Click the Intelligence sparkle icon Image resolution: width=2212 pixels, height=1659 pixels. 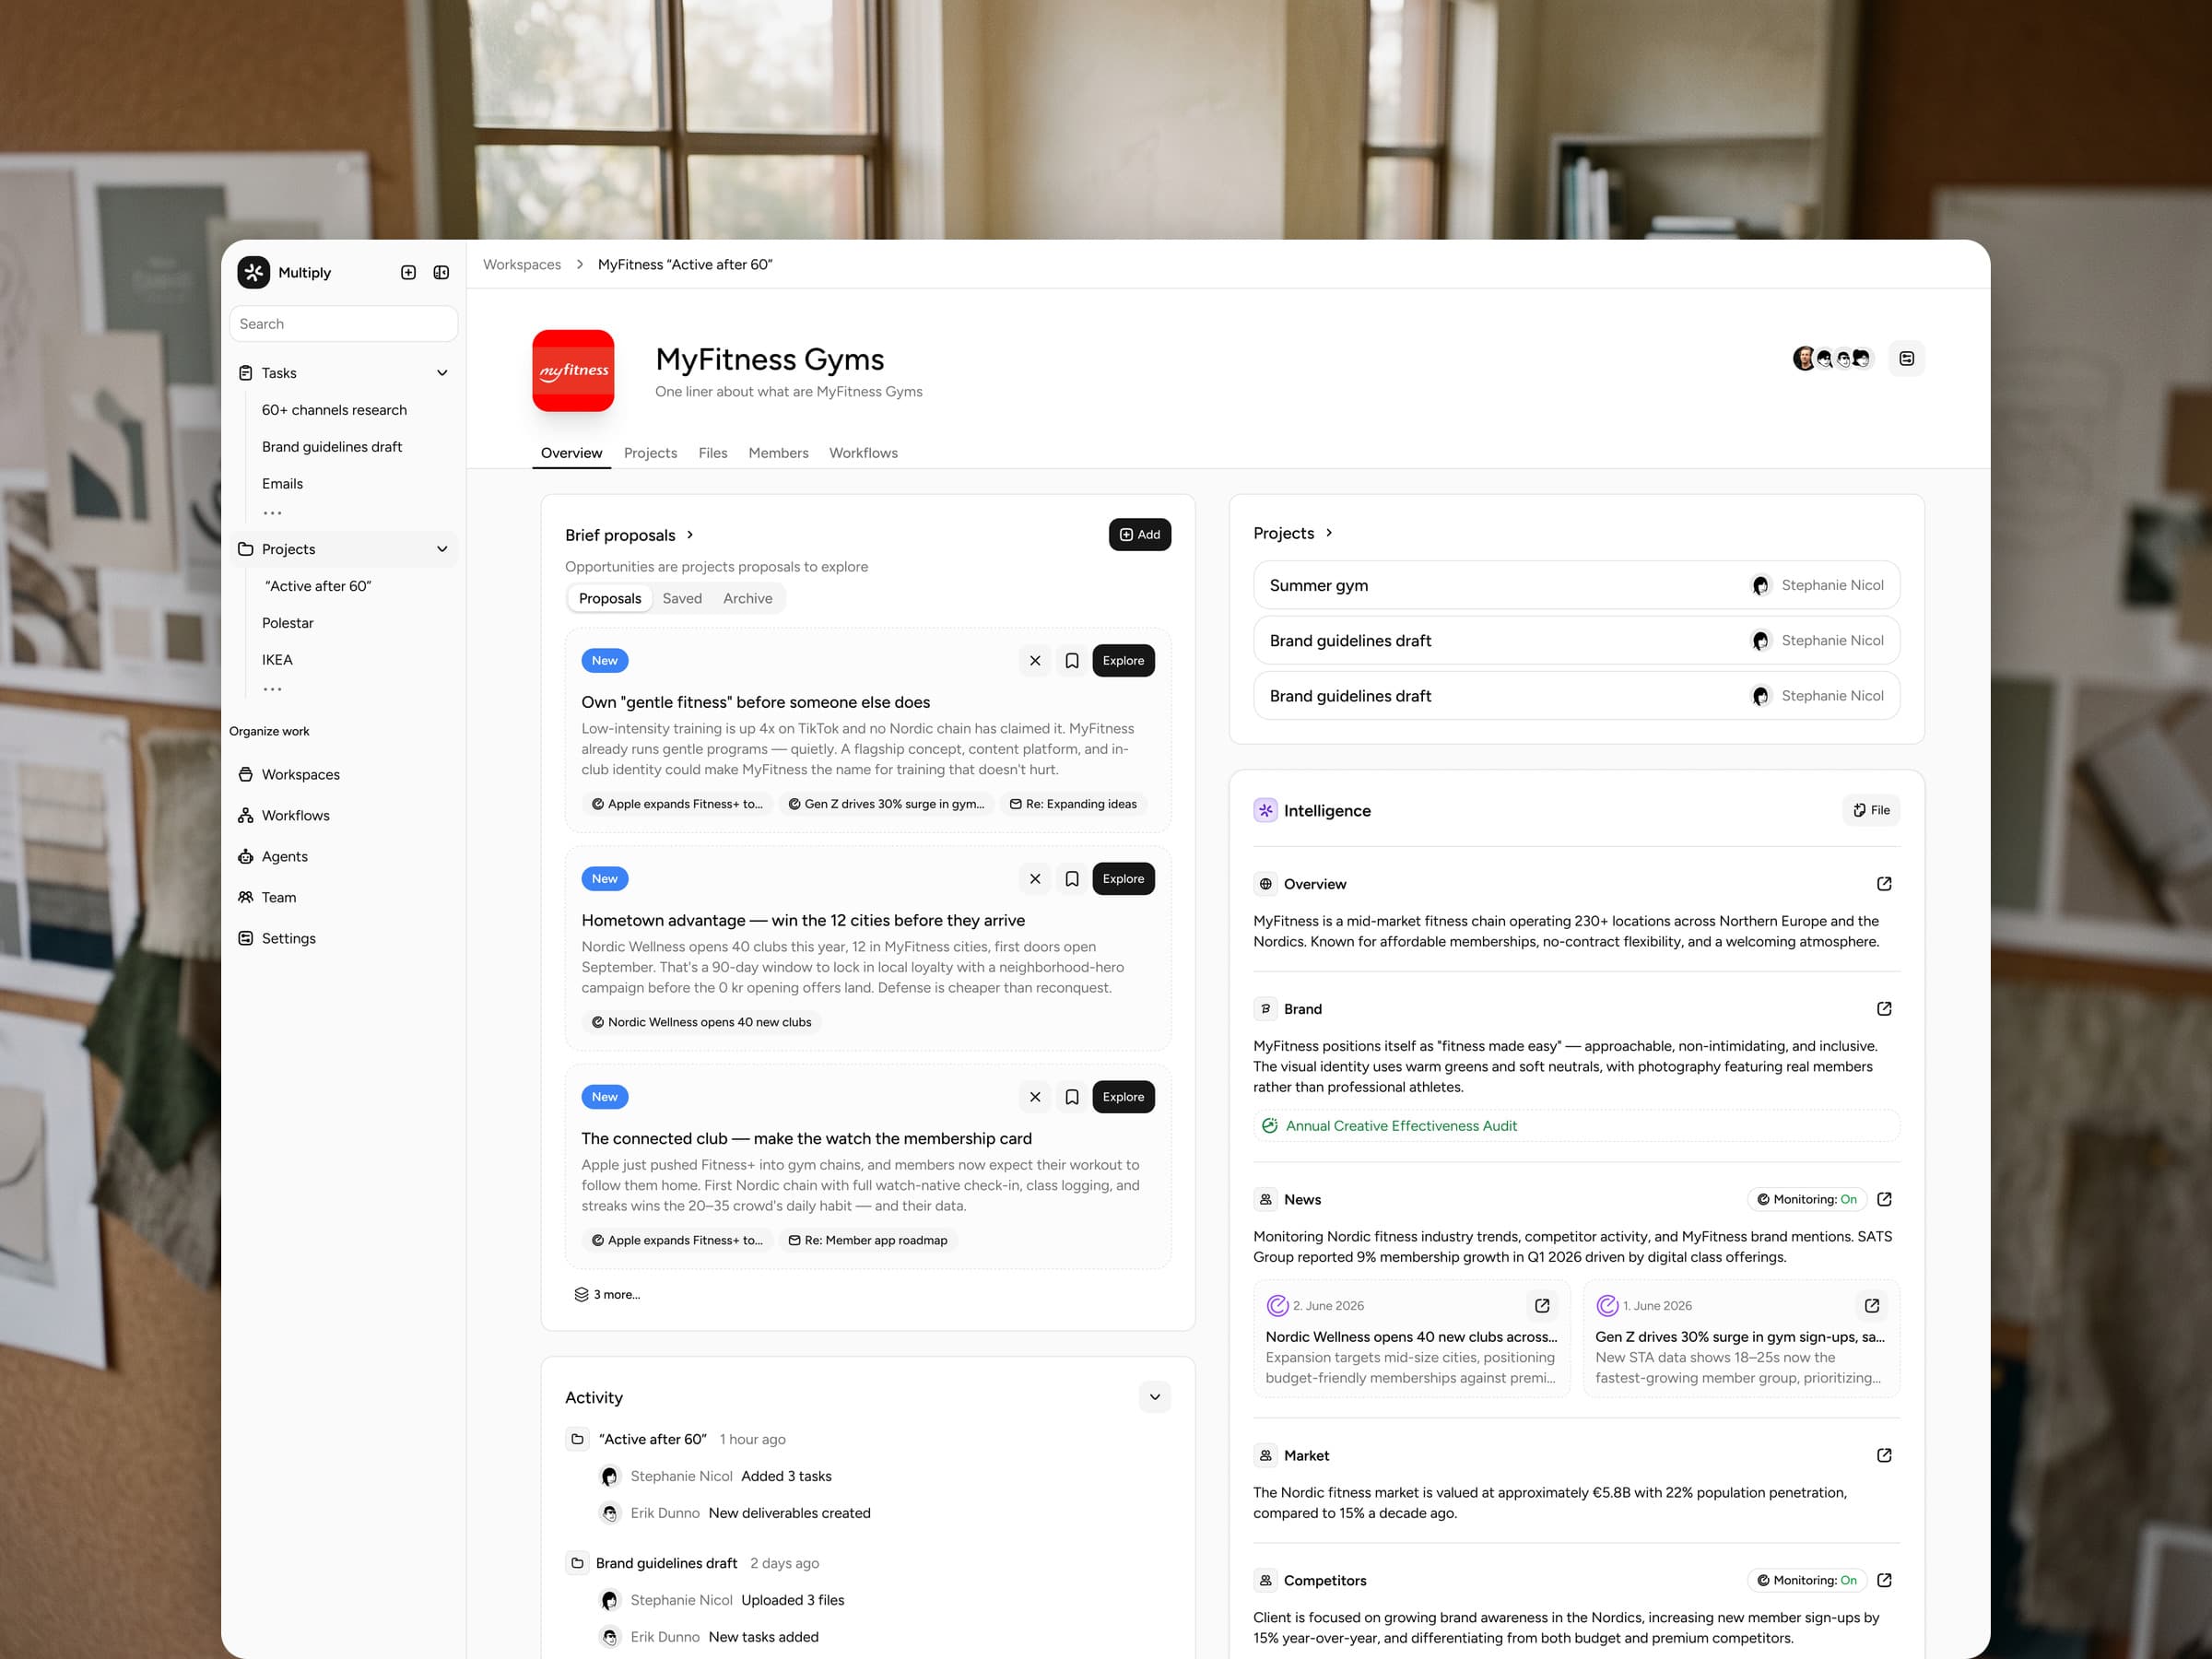click(x=1265, y=810)
